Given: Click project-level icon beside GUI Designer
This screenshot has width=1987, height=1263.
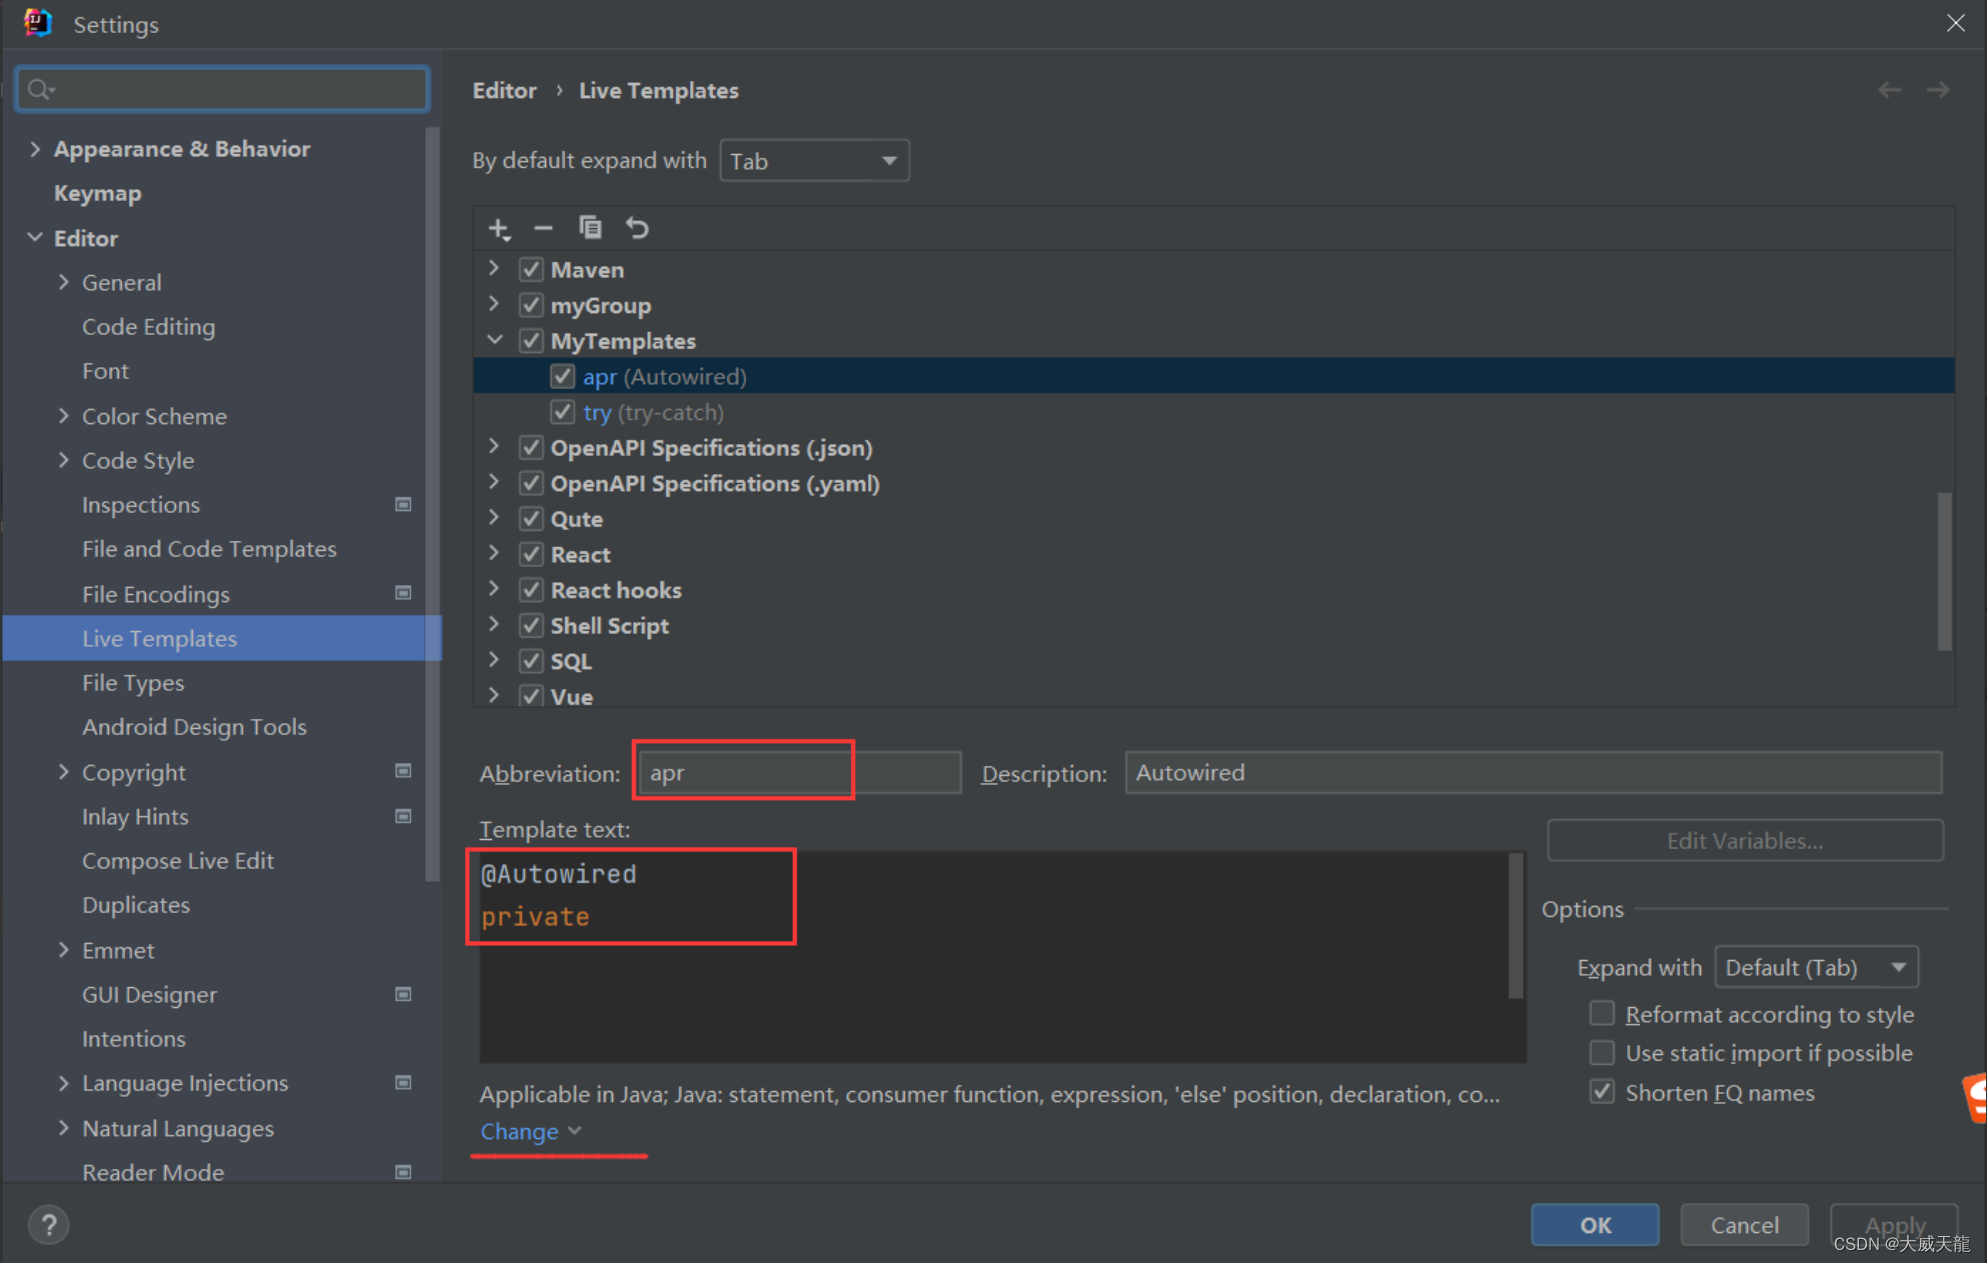Looking at the screenshot, I should coord(403,994).
